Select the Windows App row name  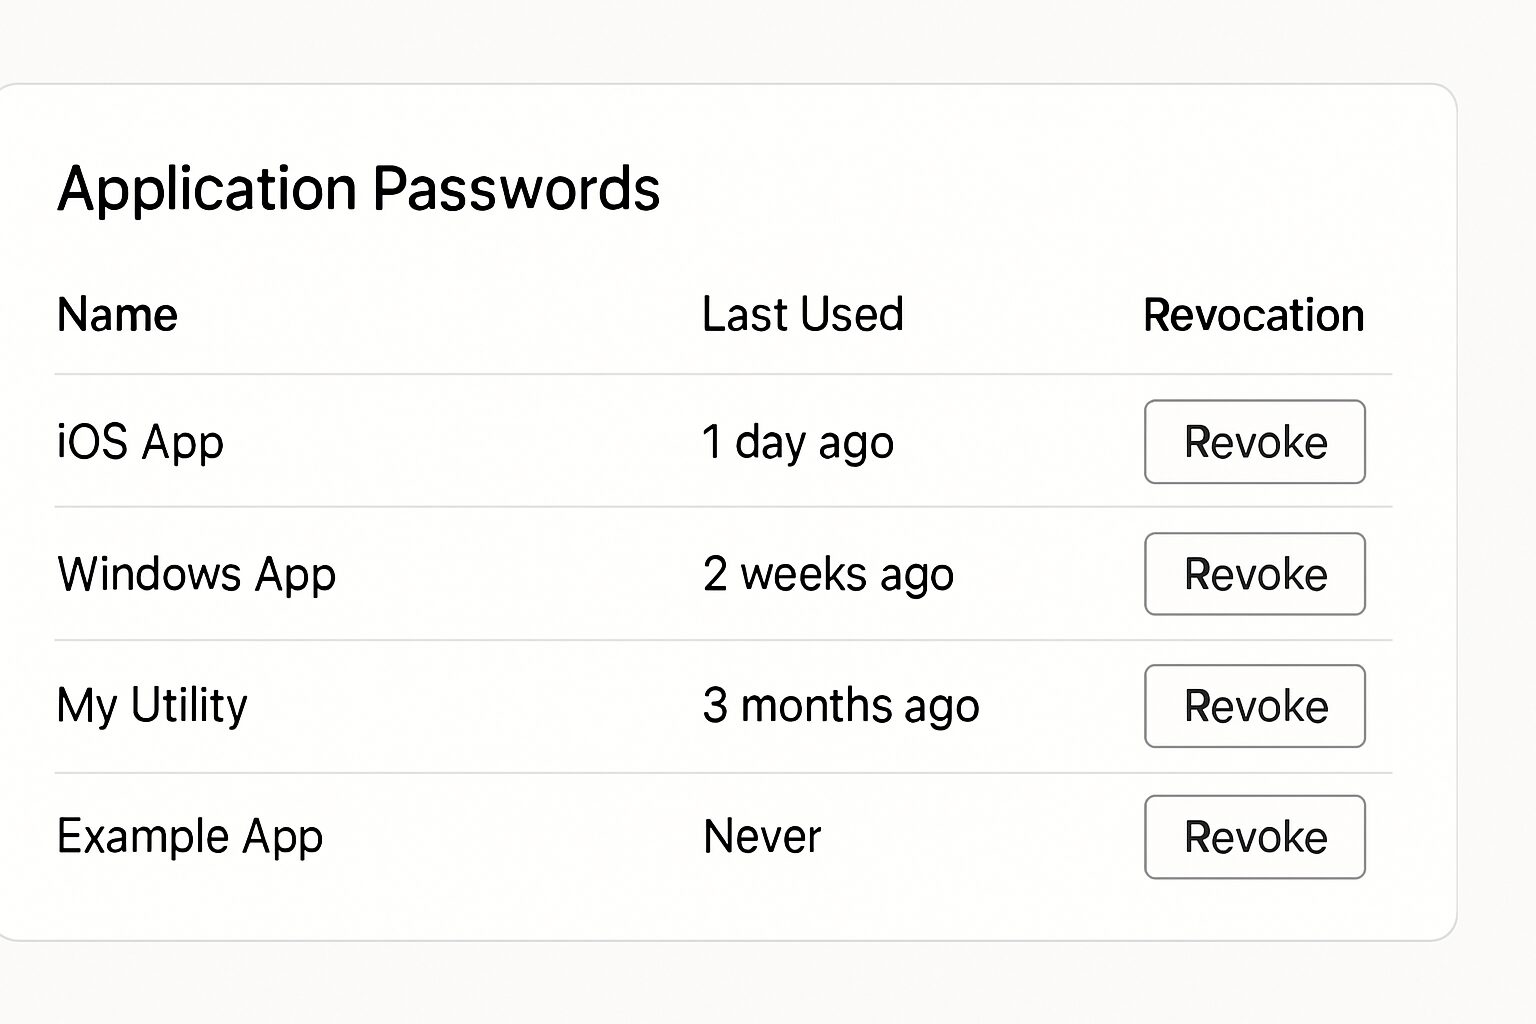pos(196,573)
